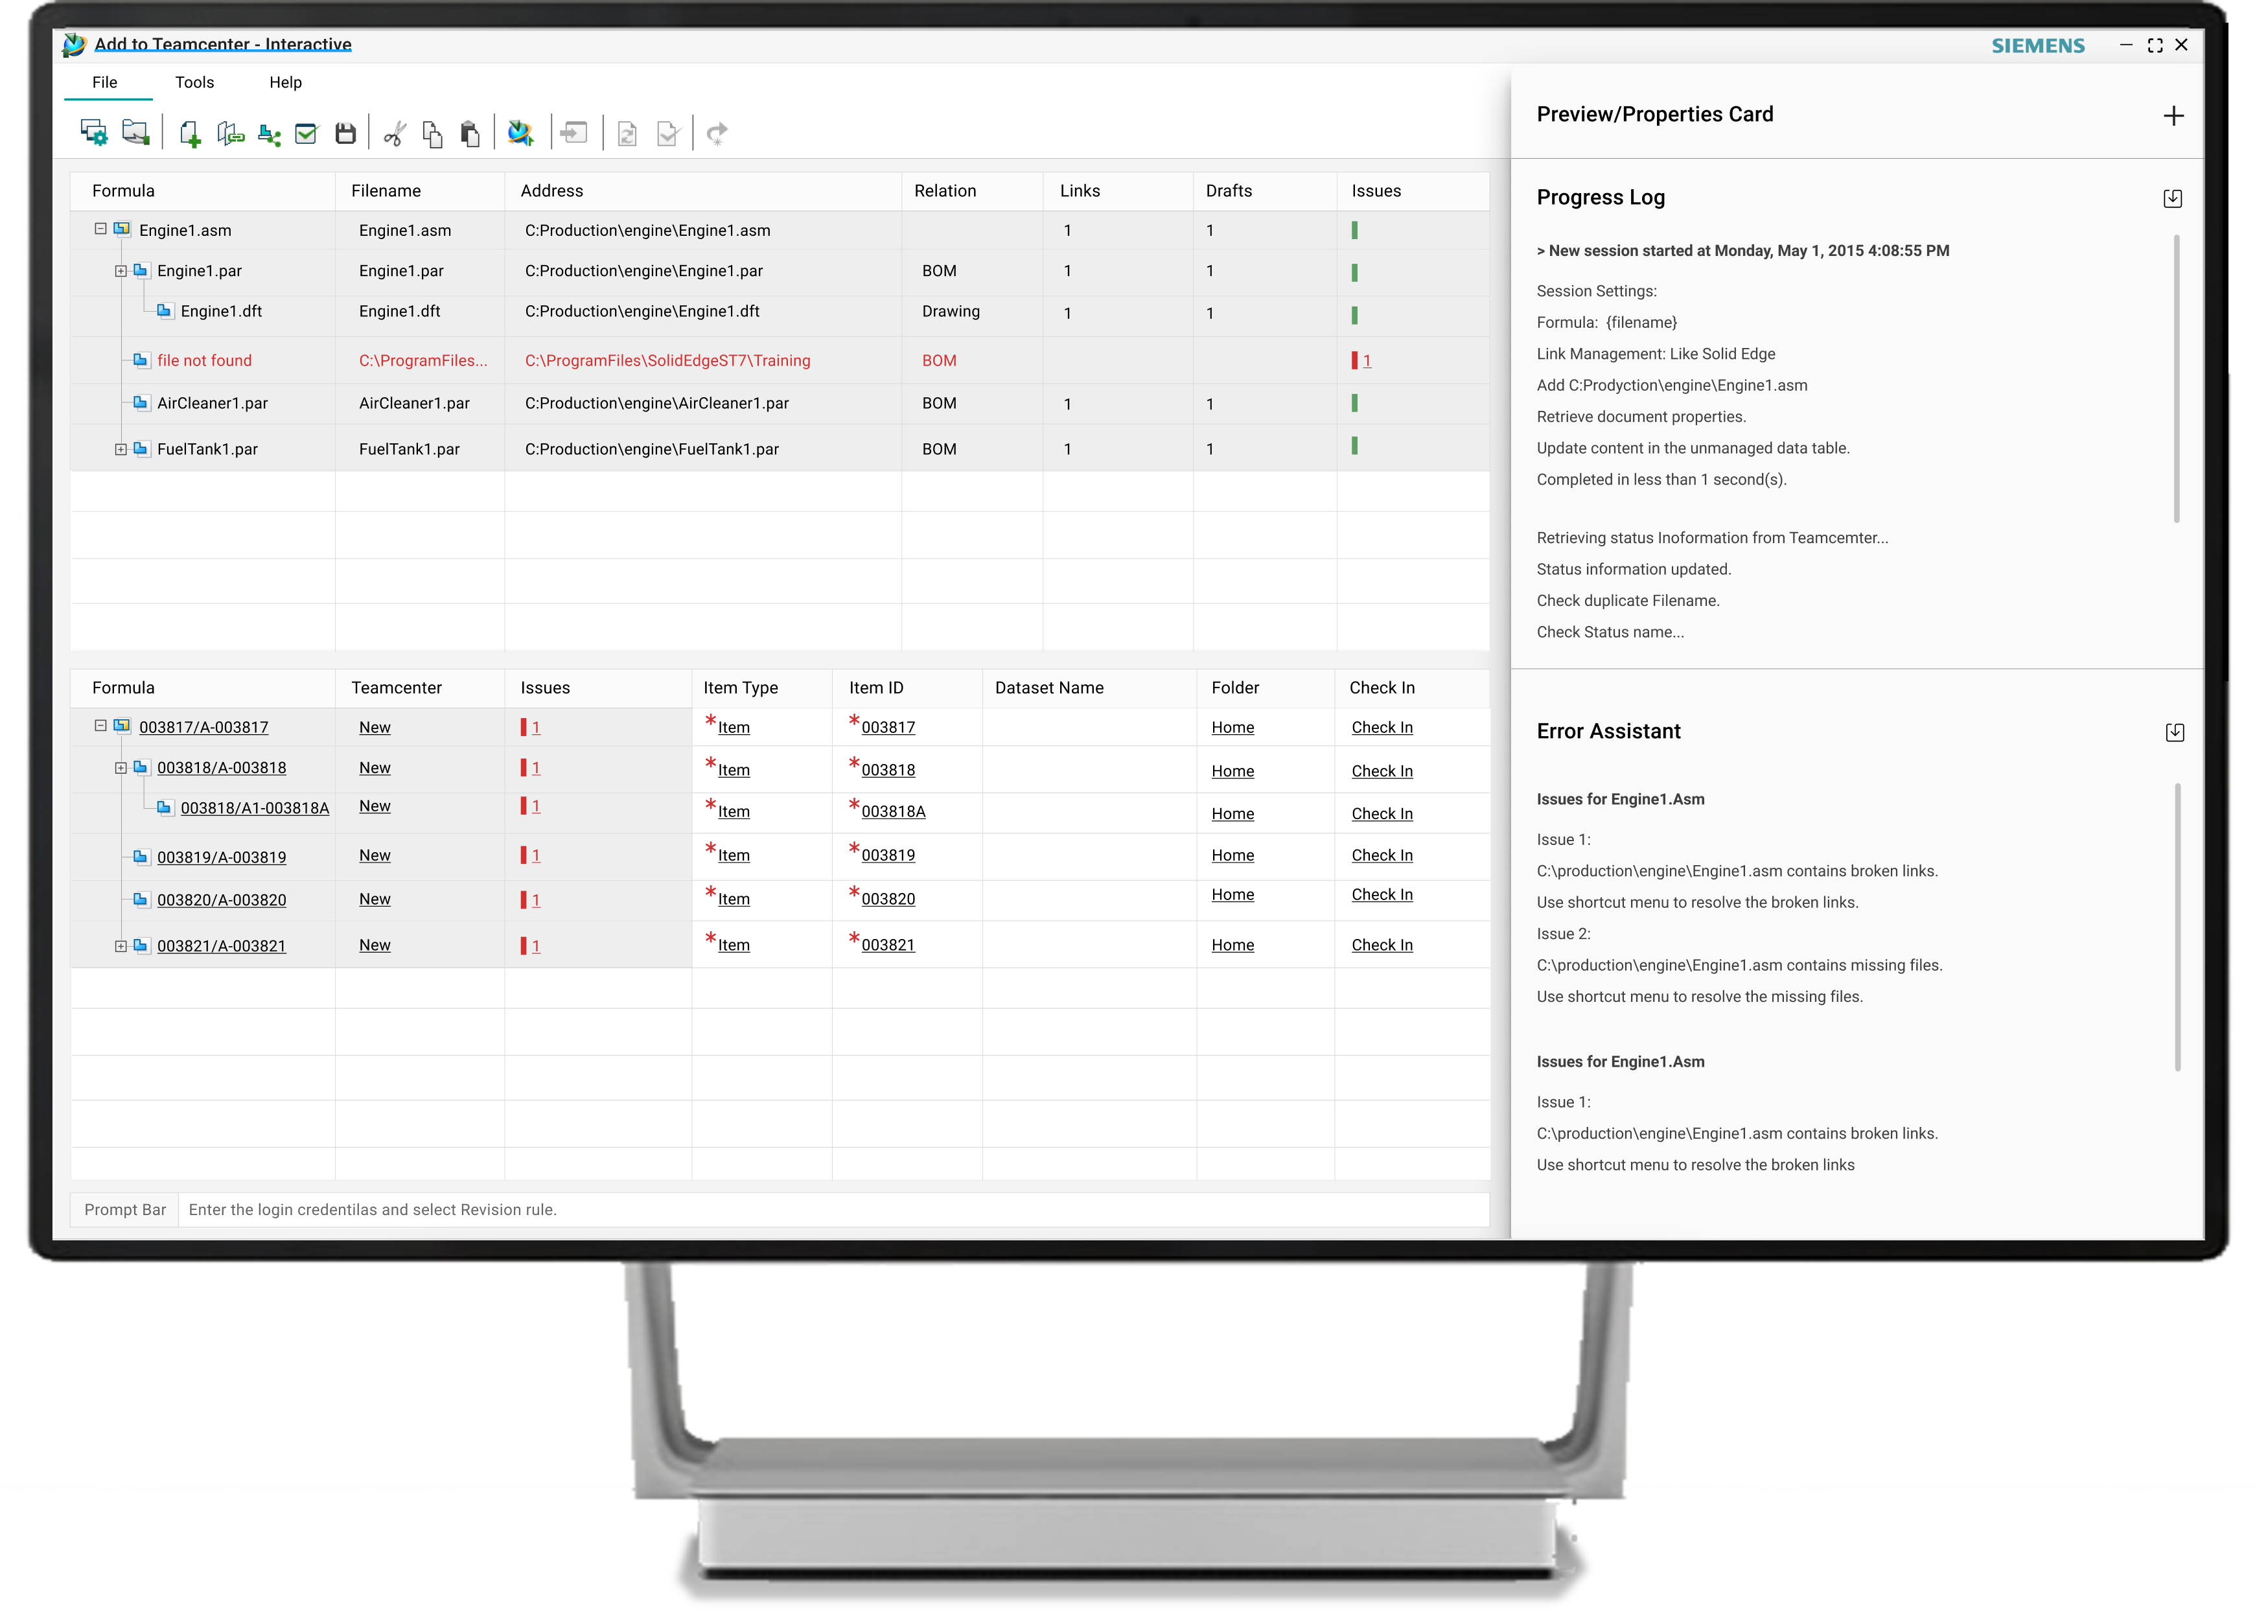Click the app logo in title bar
This screenshot has height=1624, width=2268.
[x=74, y=44]
